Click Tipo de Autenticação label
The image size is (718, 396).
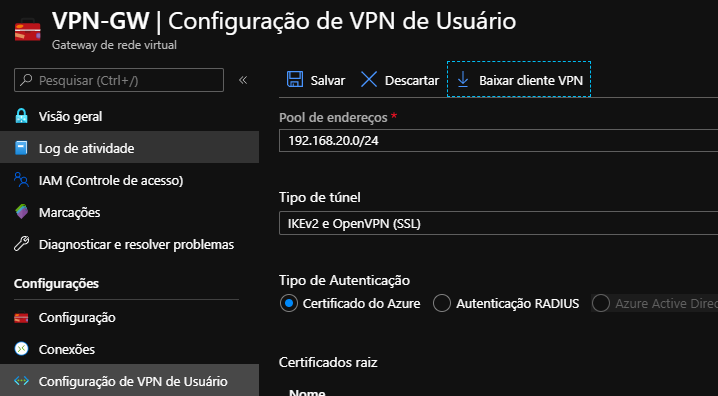344,280
